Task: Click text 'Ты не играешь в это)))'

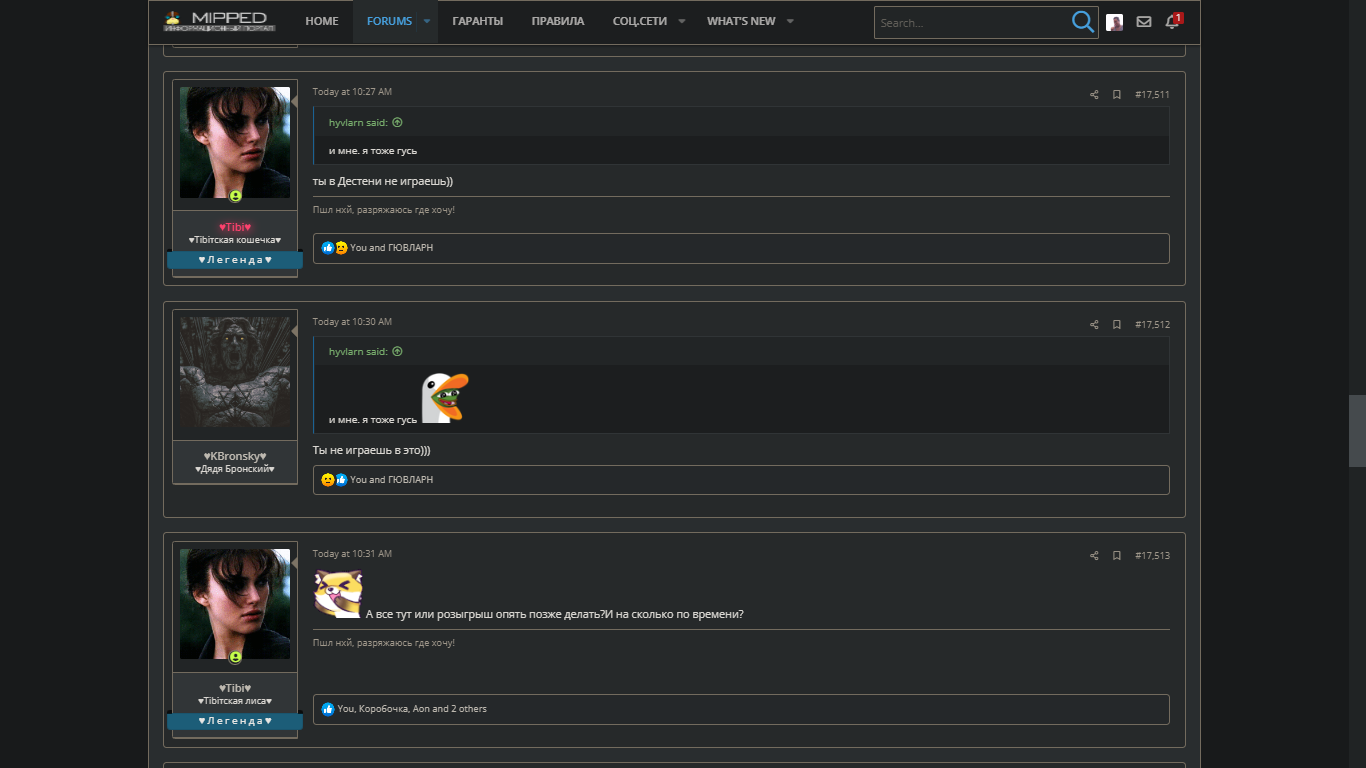Action: [372, 450]
